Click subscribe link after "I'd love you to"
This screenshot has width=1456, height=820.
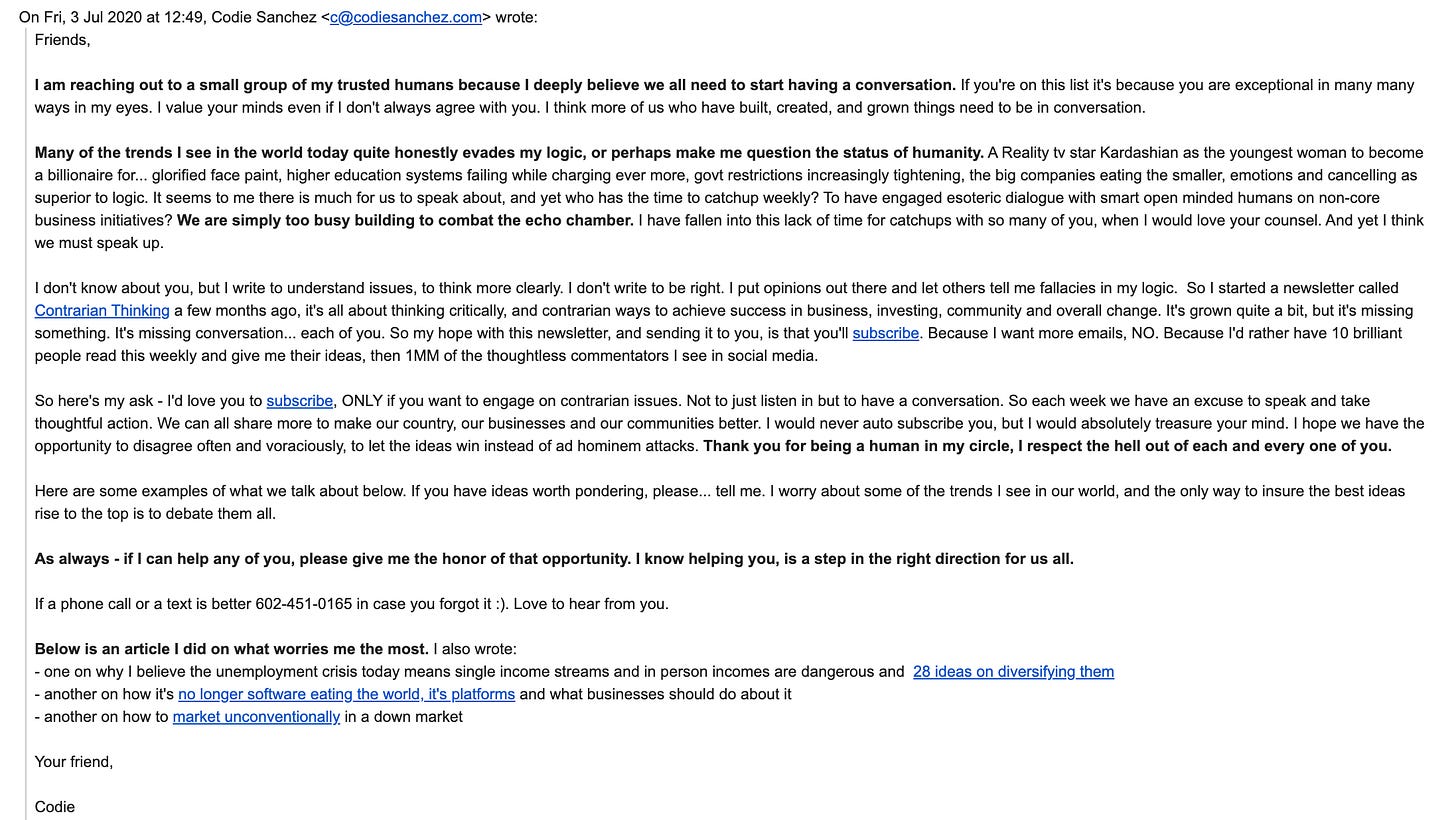tap(299, 400)
